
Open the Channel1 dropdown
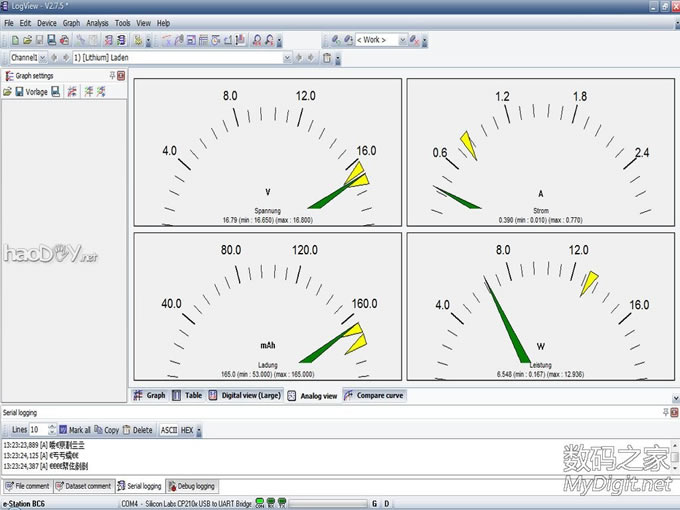point(45,58)
